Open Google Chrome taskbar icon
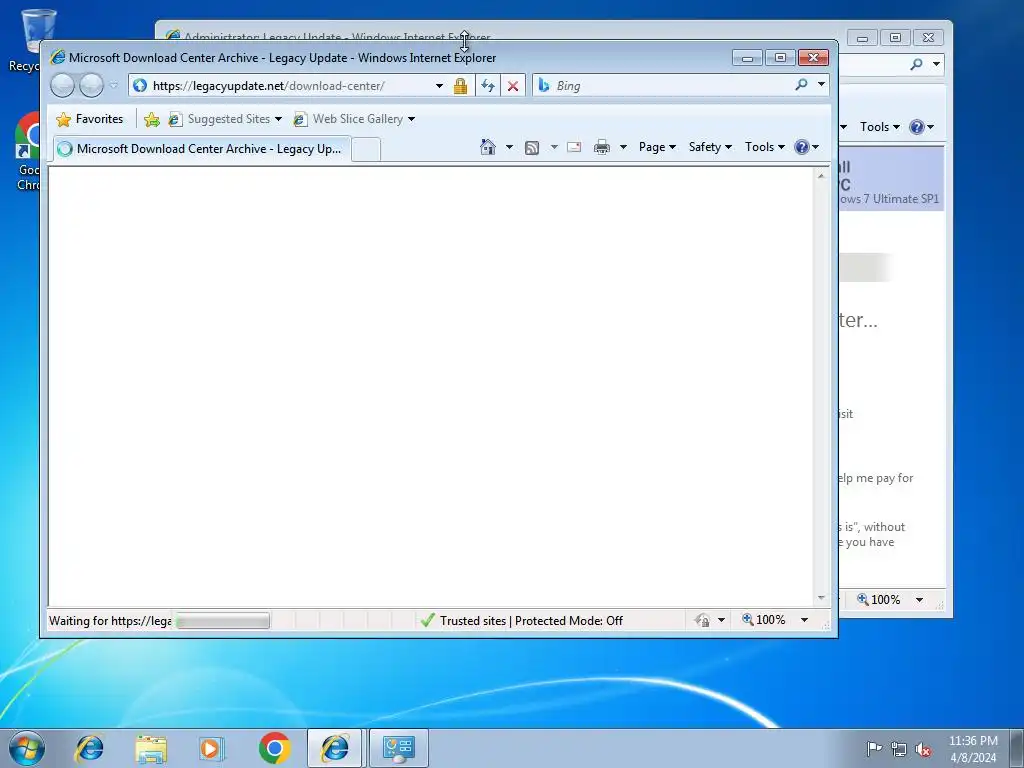 274,748
